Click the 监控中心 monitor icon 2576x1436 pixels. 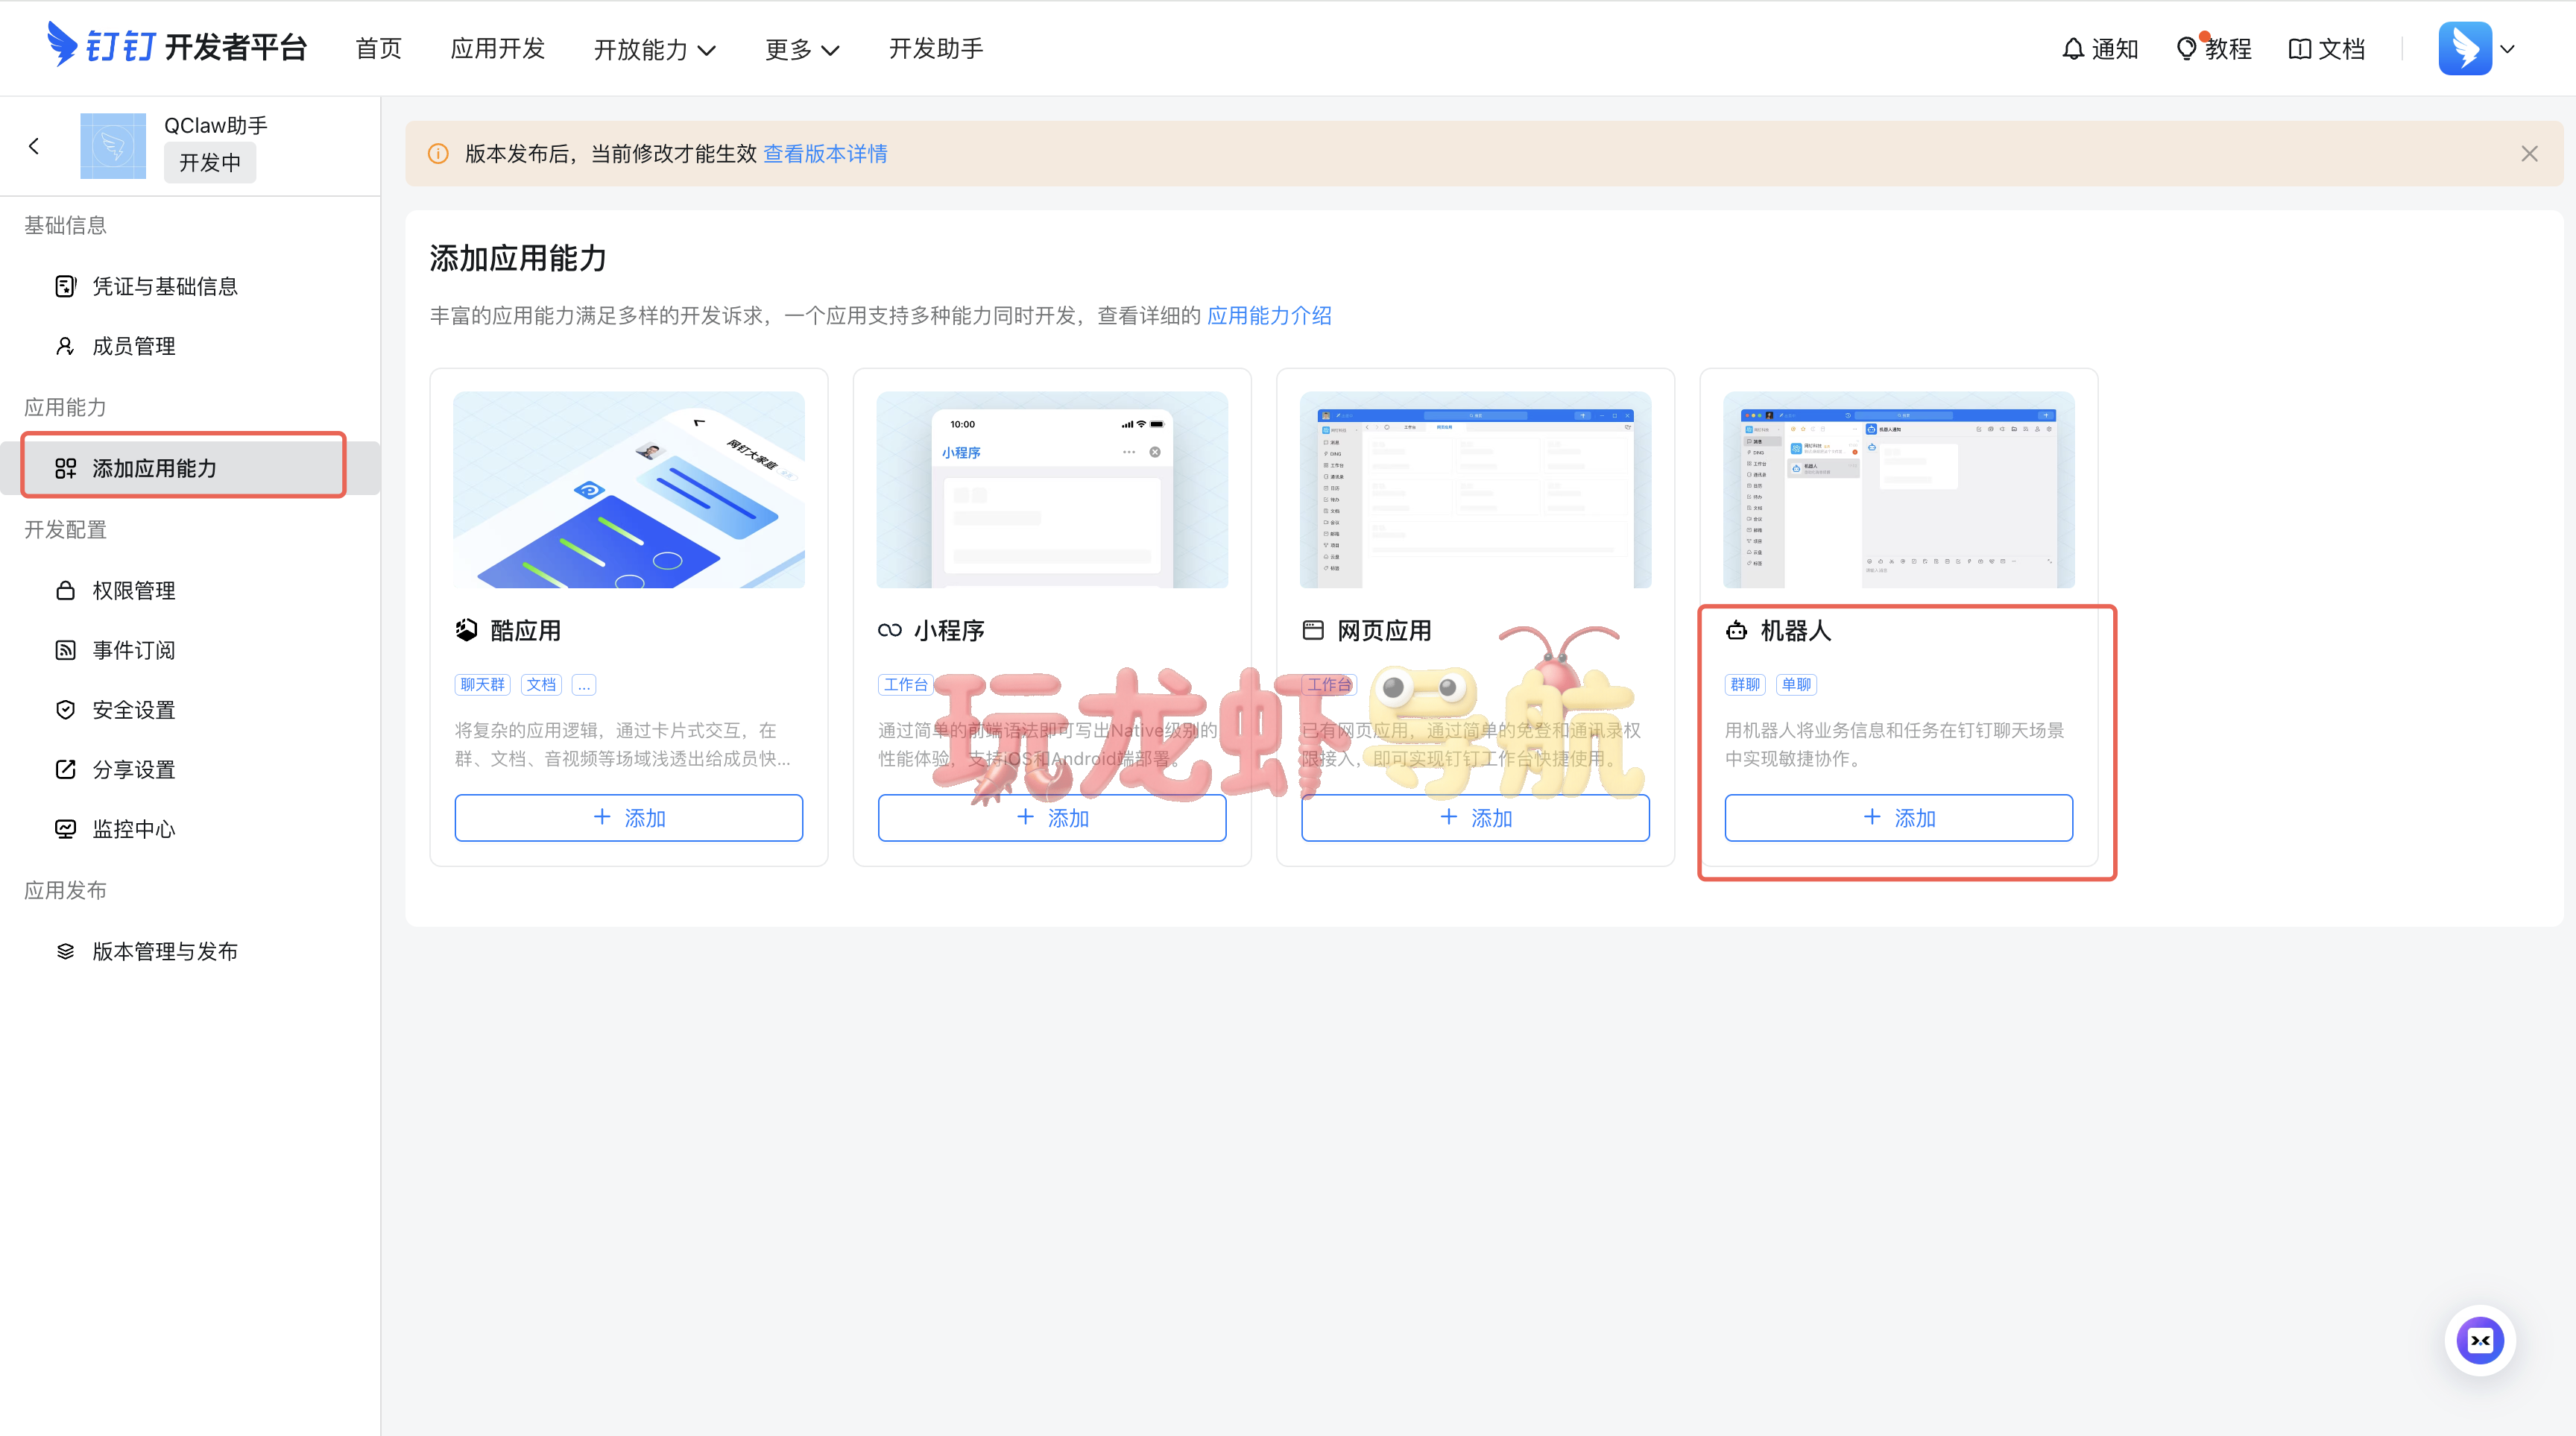(65, 829)
